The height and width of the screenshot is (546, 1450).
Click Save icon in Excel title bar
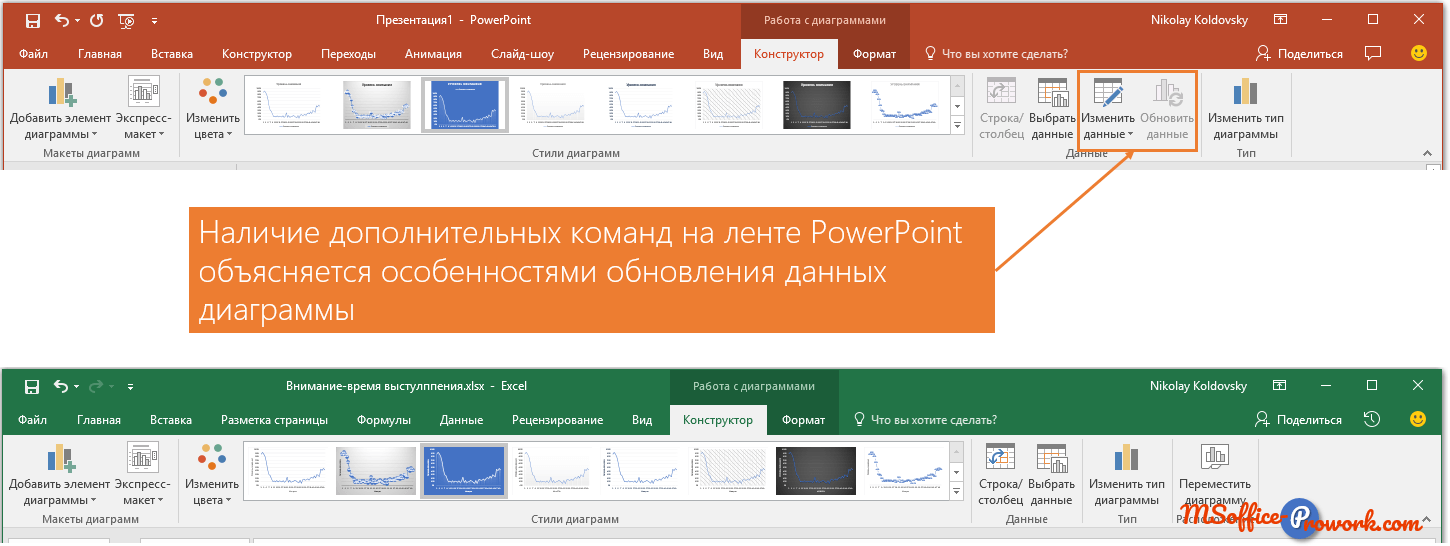32,386
